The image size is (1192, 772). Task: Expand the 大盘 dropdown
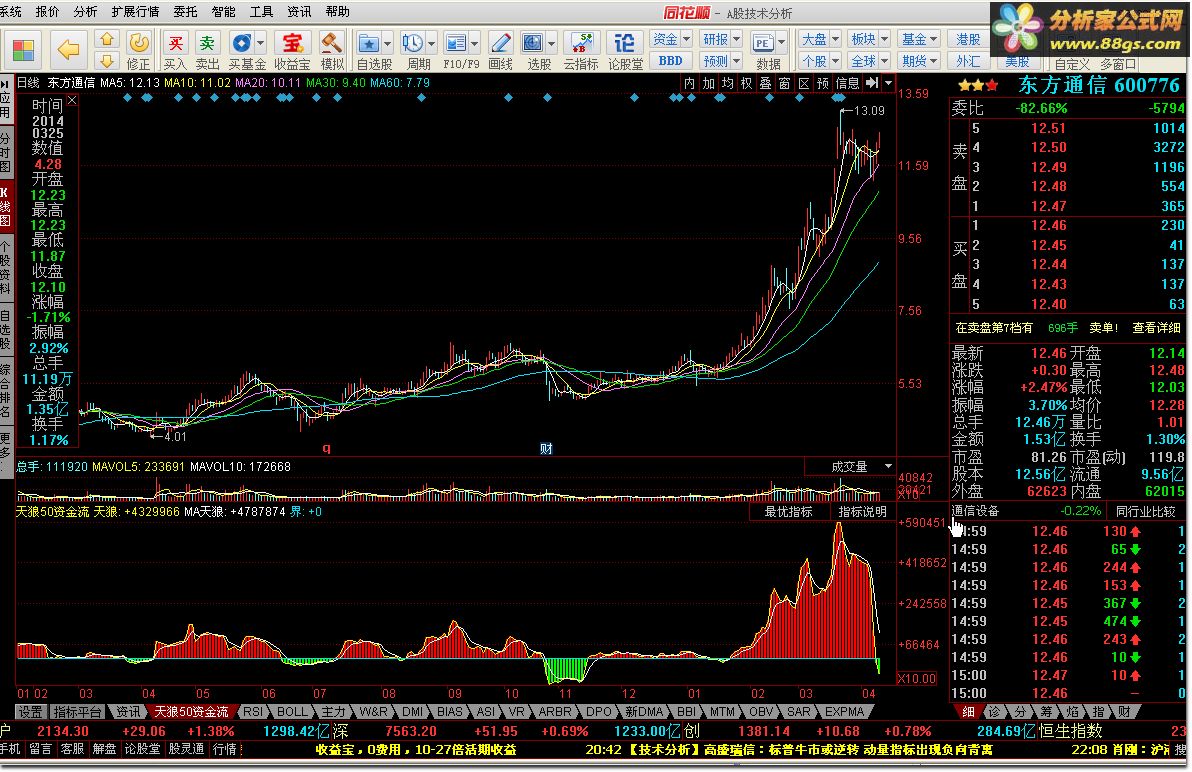835,40
